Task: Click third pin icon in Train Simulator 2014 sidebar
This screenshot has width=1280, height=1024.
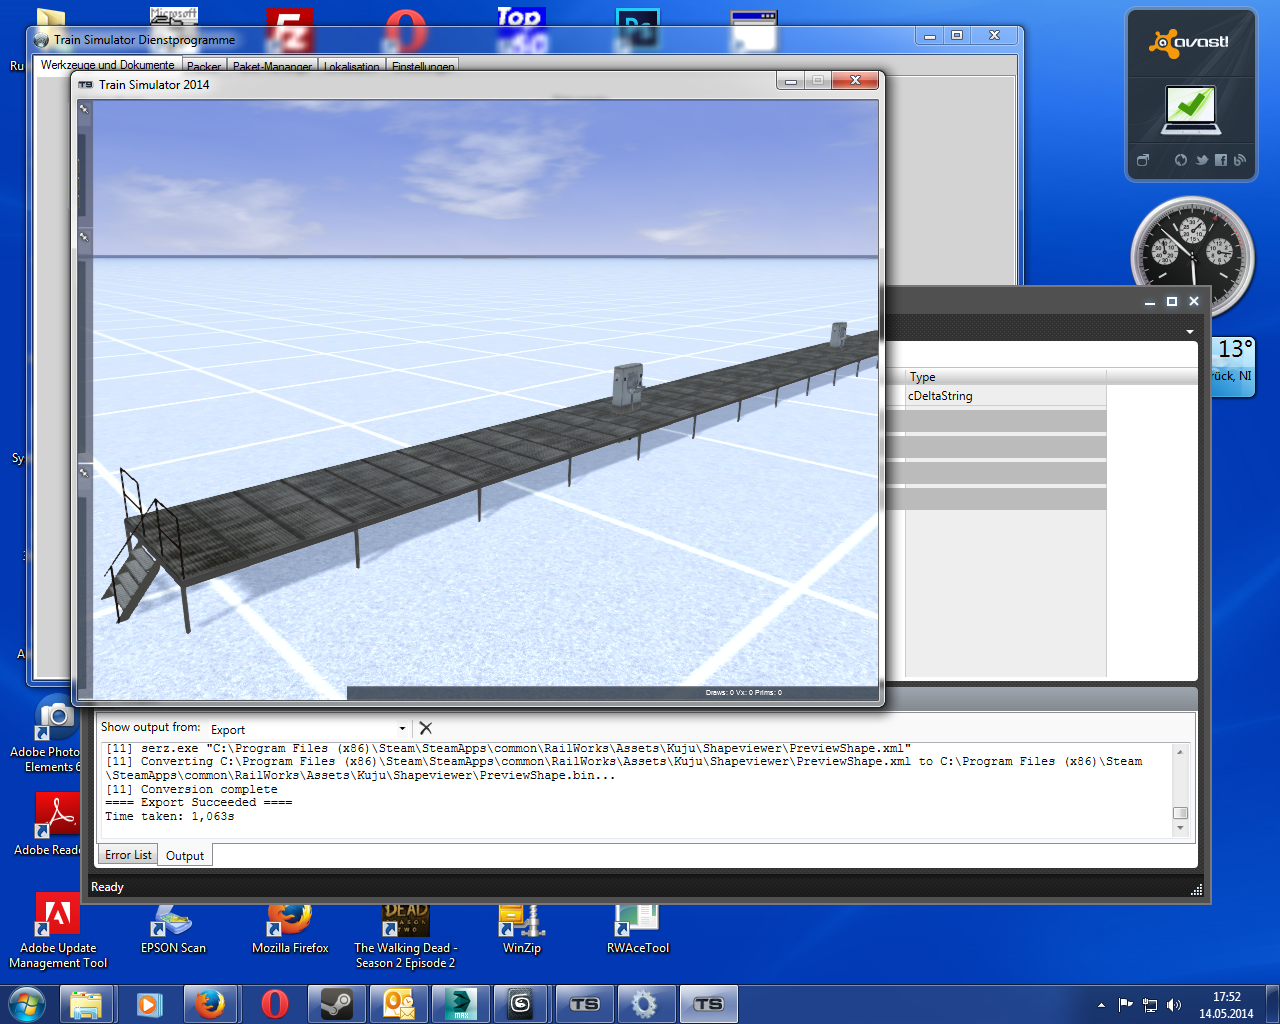Action: [84, 471]
